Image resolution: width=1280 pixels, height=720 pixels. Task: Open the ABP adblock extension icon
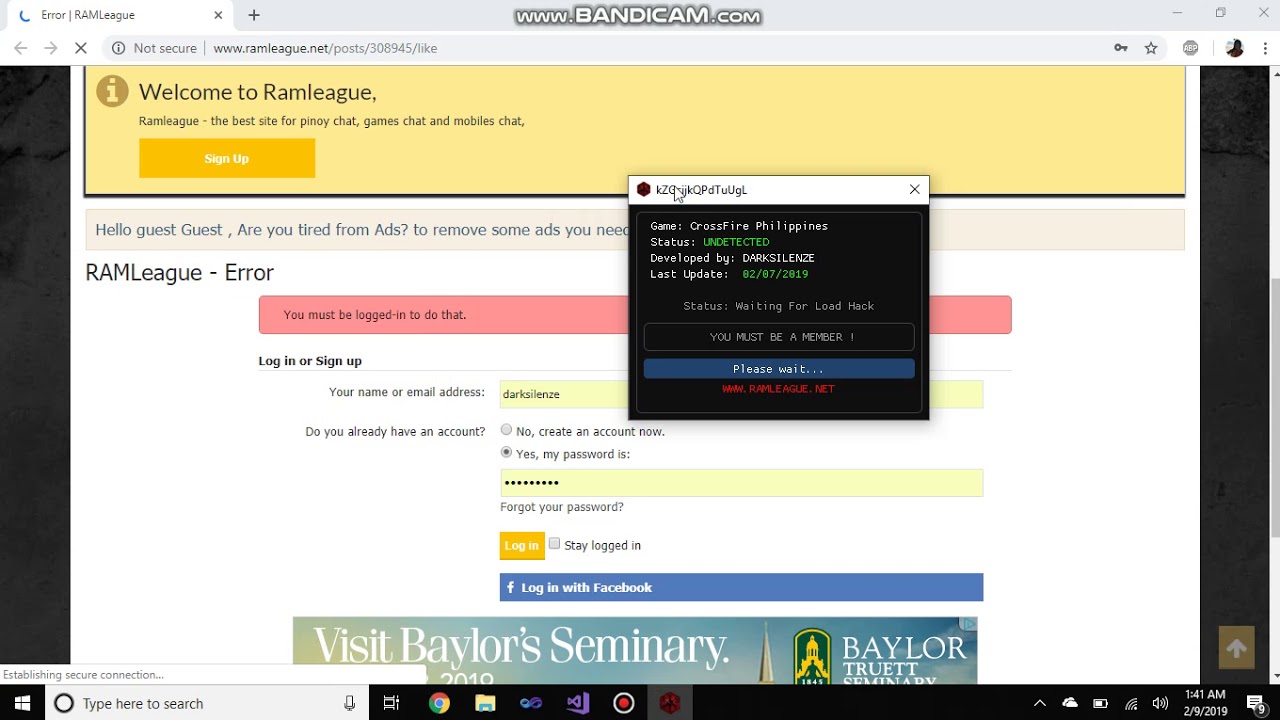(1190, 48)
